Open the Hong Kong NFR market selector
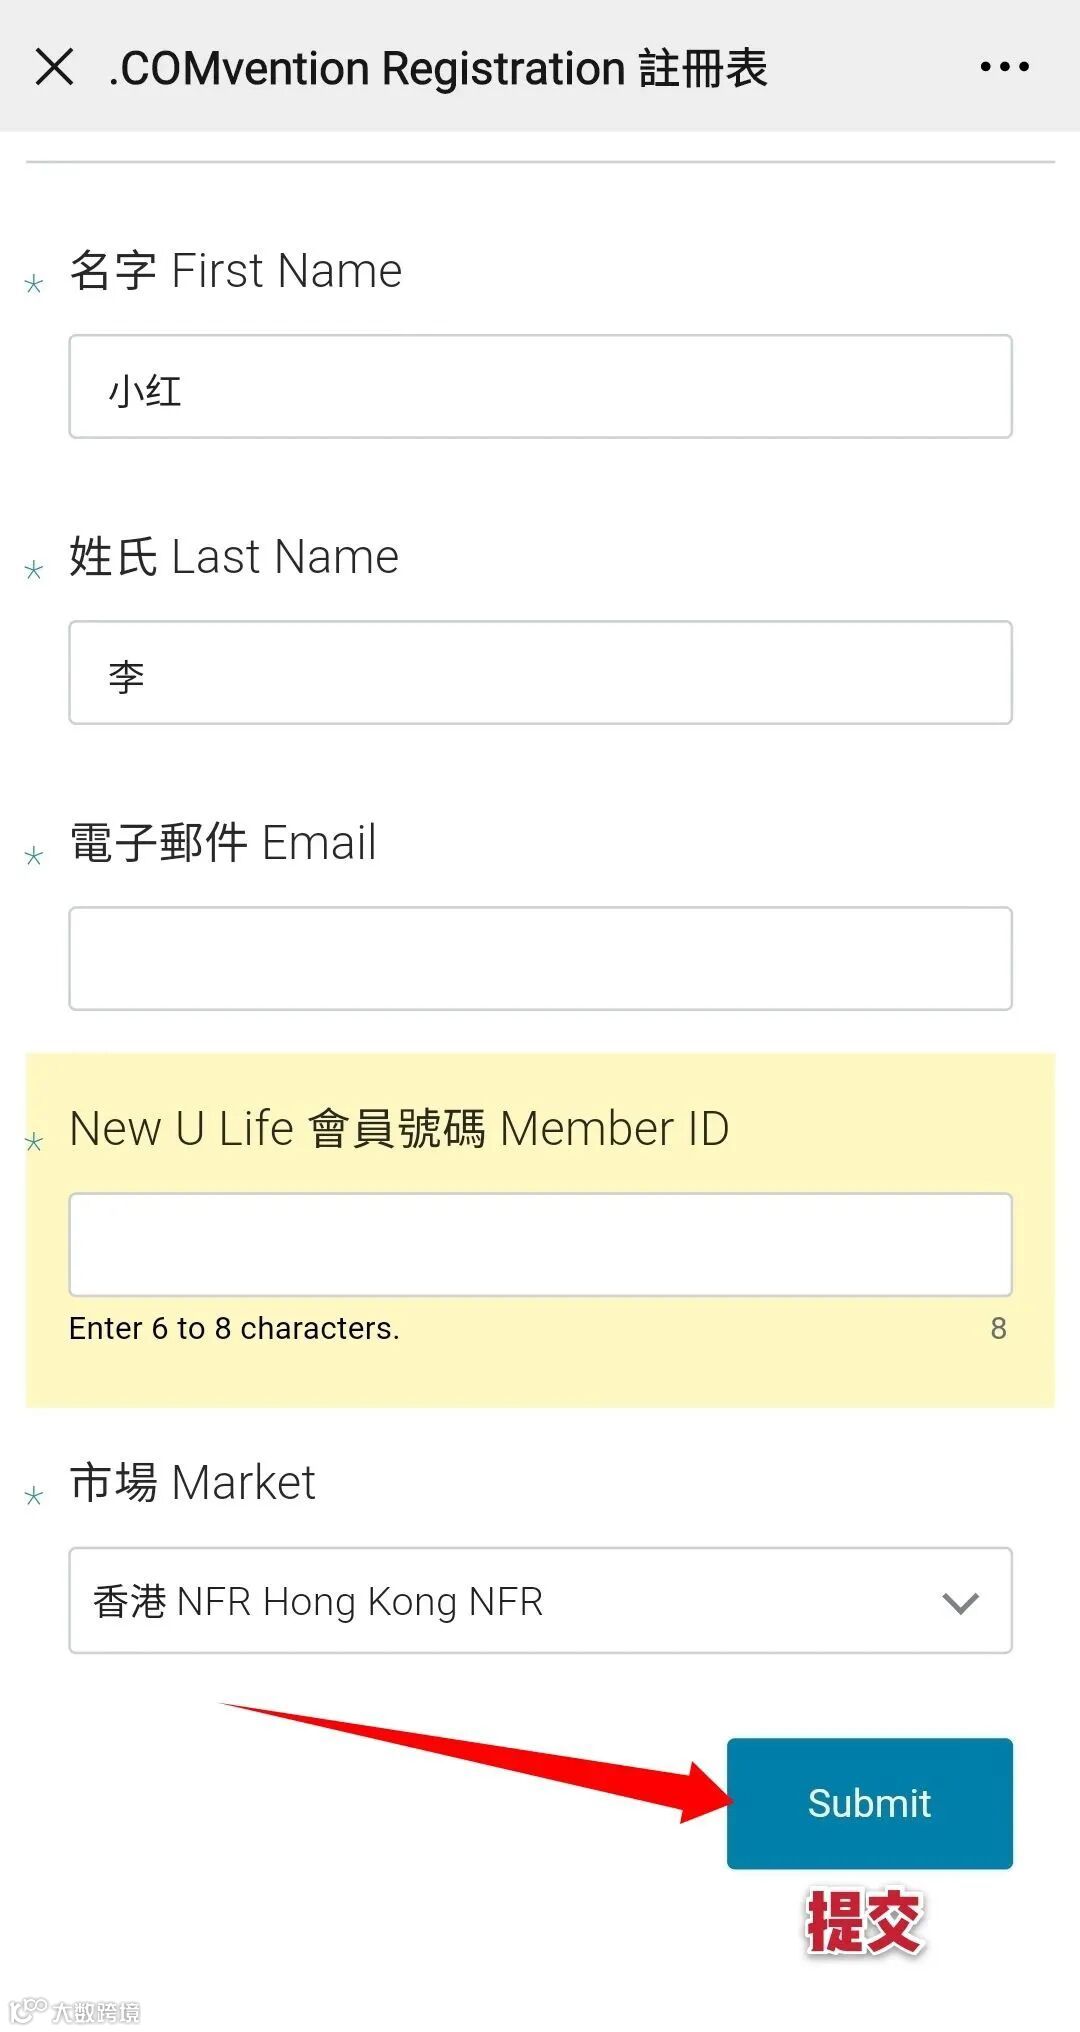This screenshot has width=1080, height=2032. [x=540, y=1600]
